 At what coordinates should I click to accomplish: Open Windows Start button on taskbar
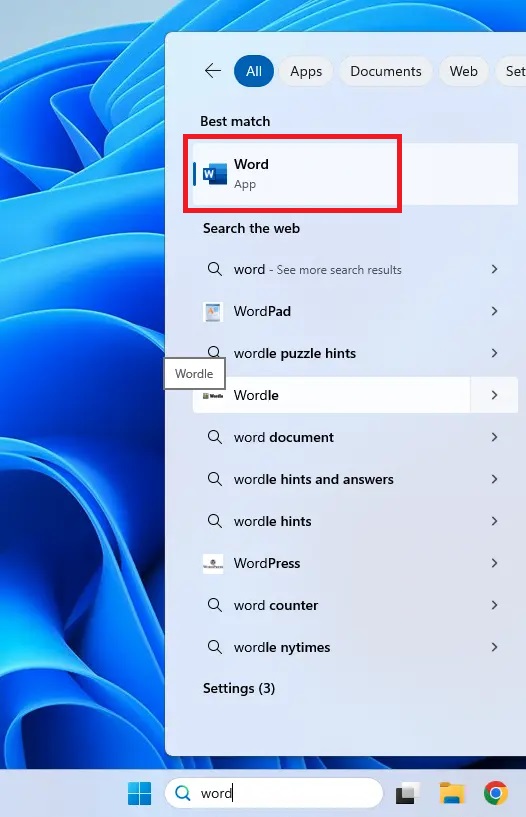(x=140, y=793)
